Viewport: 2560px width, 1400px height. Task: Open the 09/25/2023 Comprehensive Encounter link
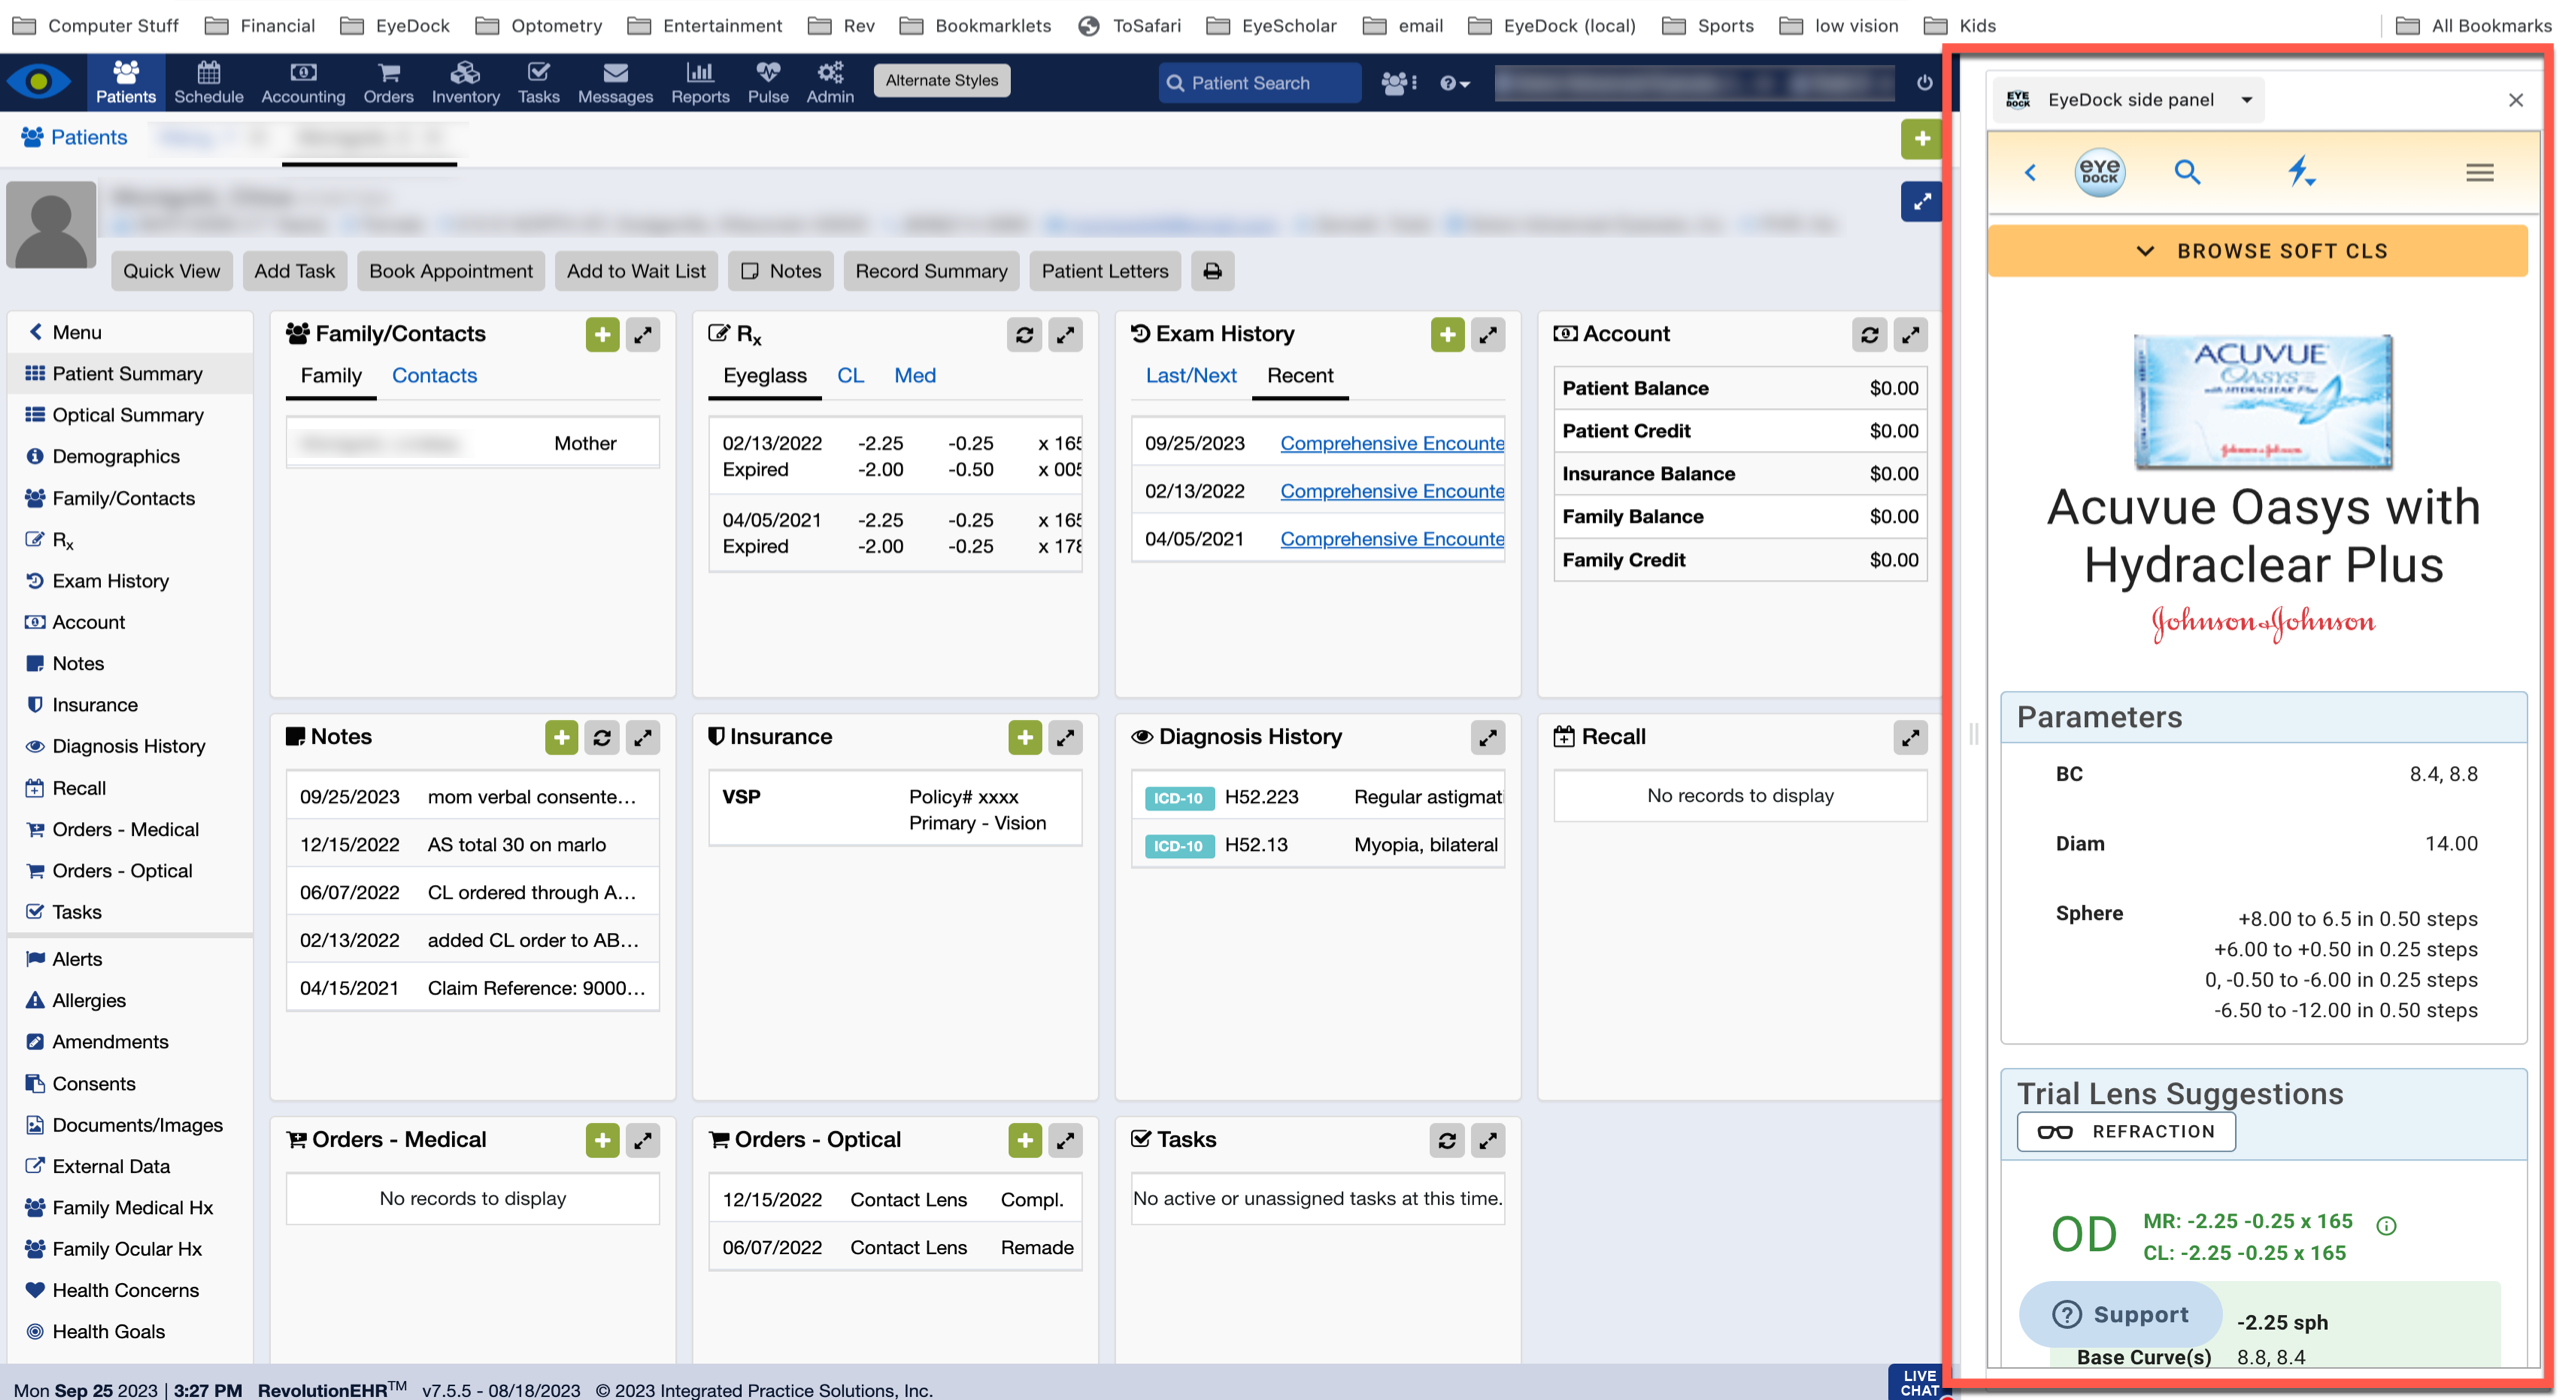(1391, 443)
